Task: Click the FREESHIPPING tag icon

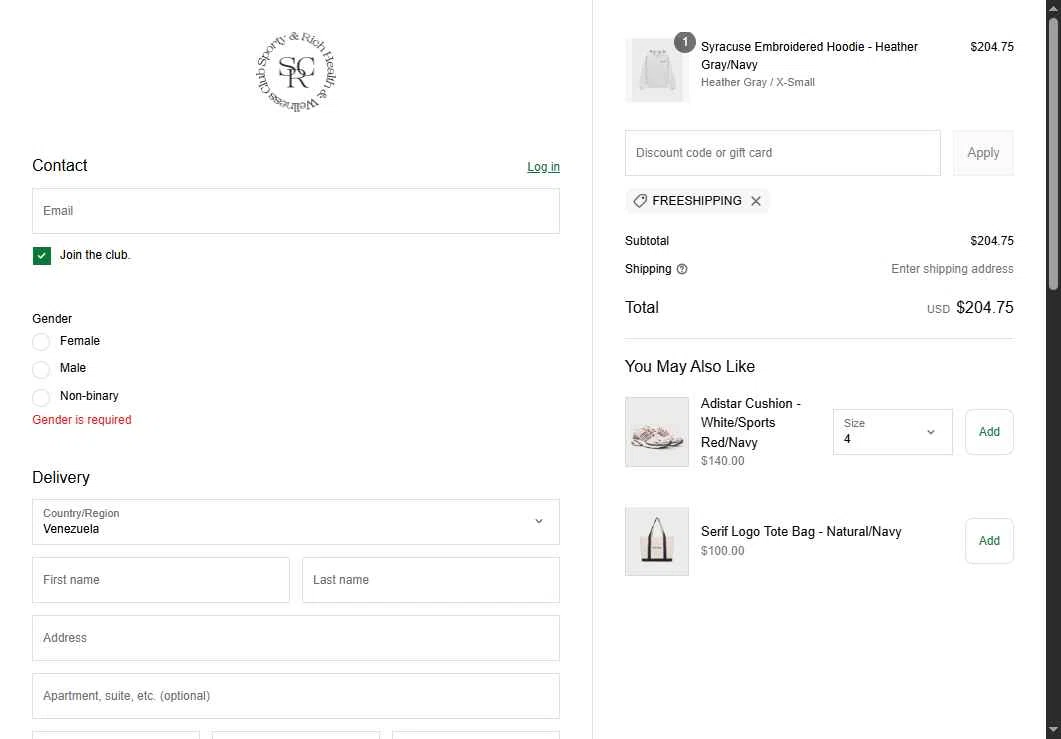Action: pos(640,201)
